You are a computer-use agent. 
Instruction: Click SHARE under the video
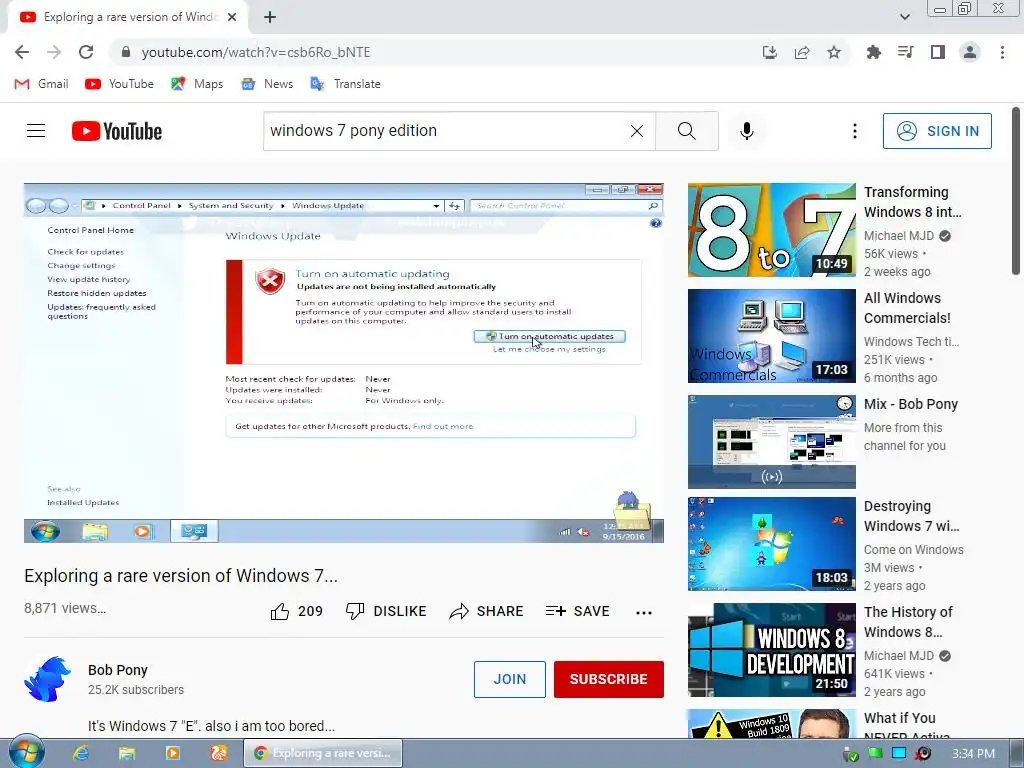[x=487, y=611]
